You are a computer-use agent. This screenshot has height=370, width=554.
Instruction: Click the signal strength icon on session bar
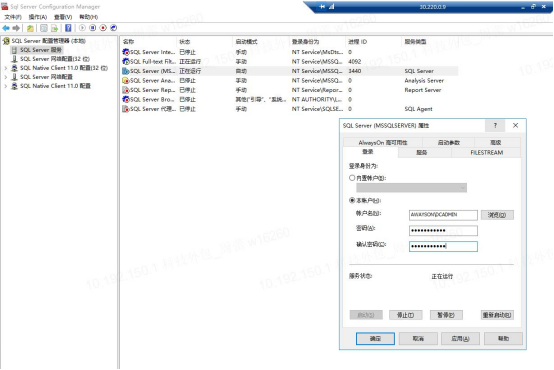[x=331, y=6]
